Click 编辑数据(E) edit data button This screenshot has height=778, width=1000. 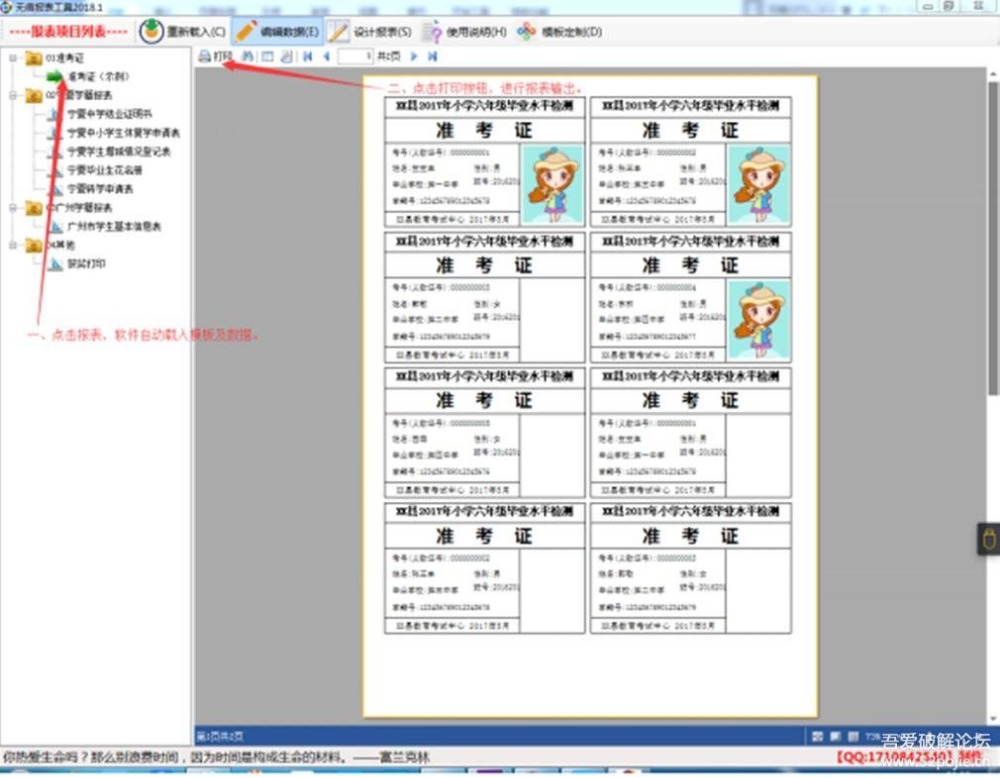277,32
